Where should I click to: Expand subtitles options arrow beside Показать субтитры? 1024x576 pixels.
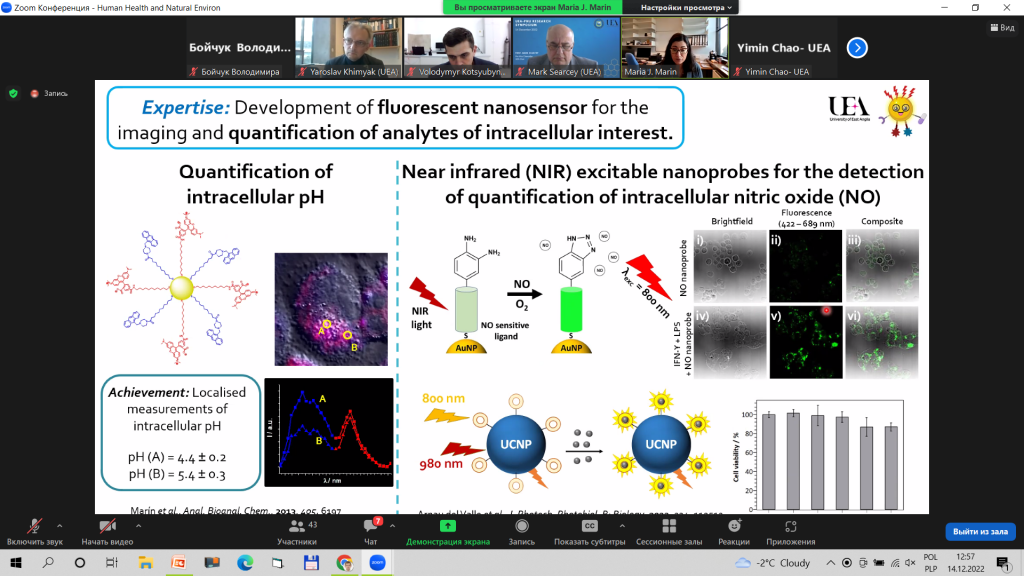point(622,526)
